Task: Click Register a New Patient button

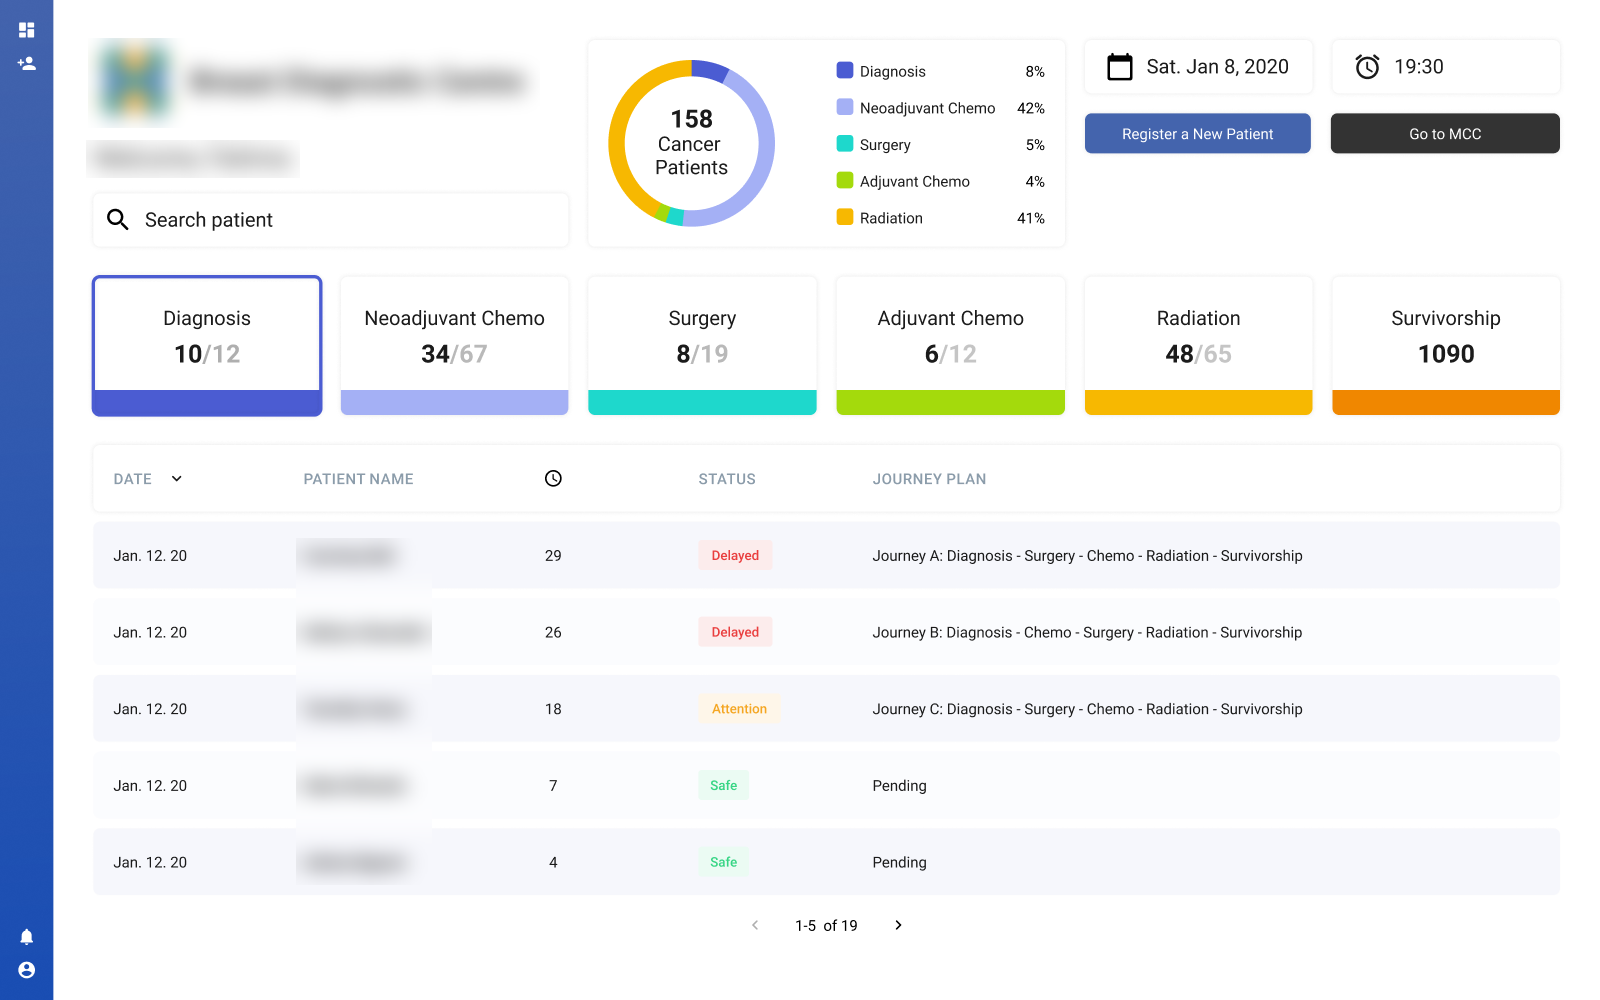Action: tap(1198, 134)
